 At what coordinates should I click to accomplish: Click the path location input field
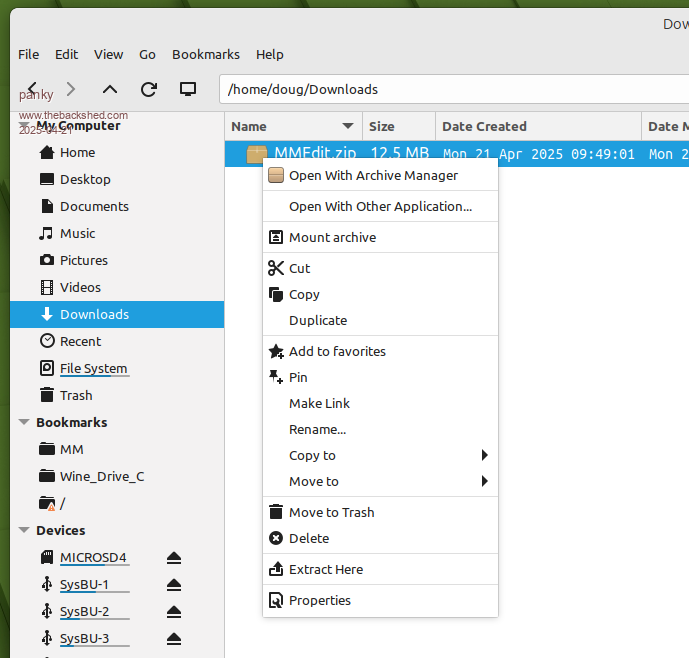point(450,89)
